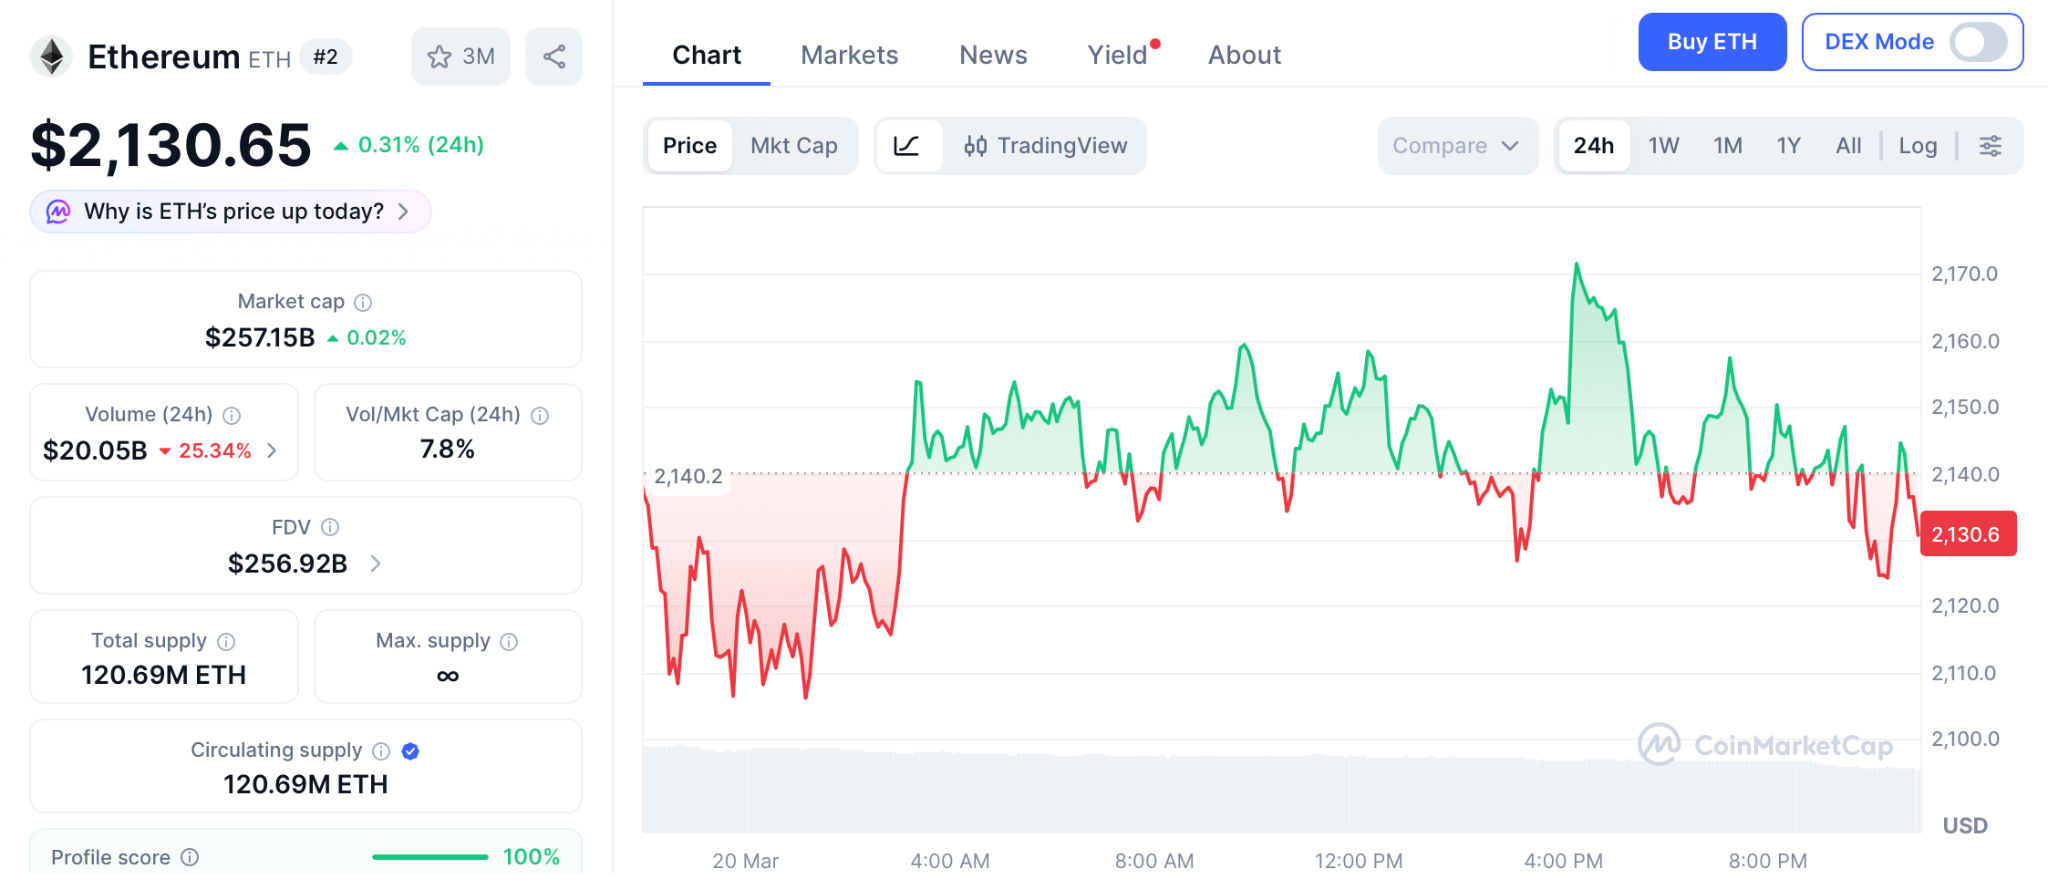Image resolution: width=2048 pixels, height=874 pixels.
Task: Click the Profile score progress bar
Action: [x=430, y=857]
